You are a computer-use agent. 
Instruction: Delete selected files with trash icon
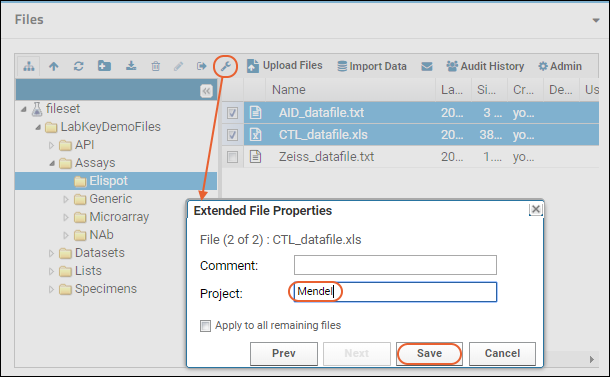(x=156, y=67)
